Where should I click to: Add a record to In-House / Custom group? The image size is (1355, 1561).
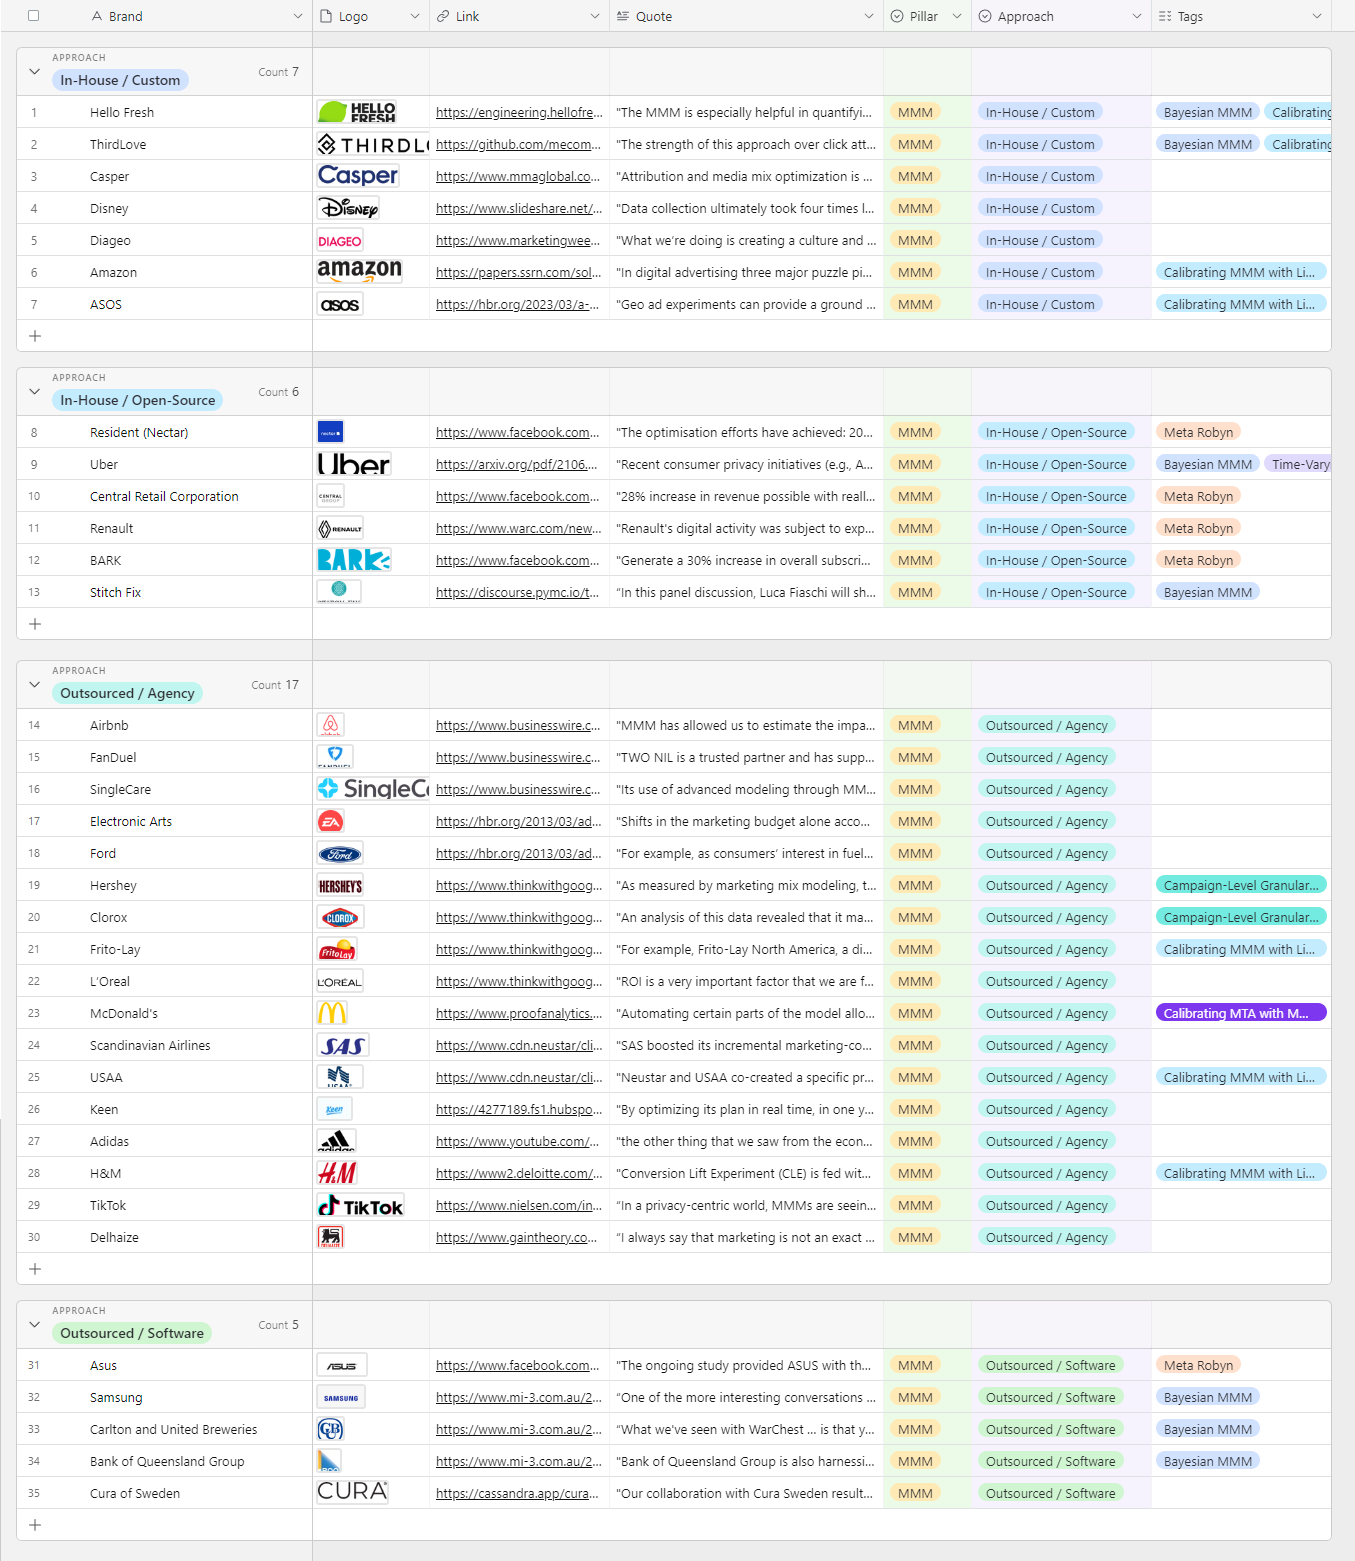[35, 336]
